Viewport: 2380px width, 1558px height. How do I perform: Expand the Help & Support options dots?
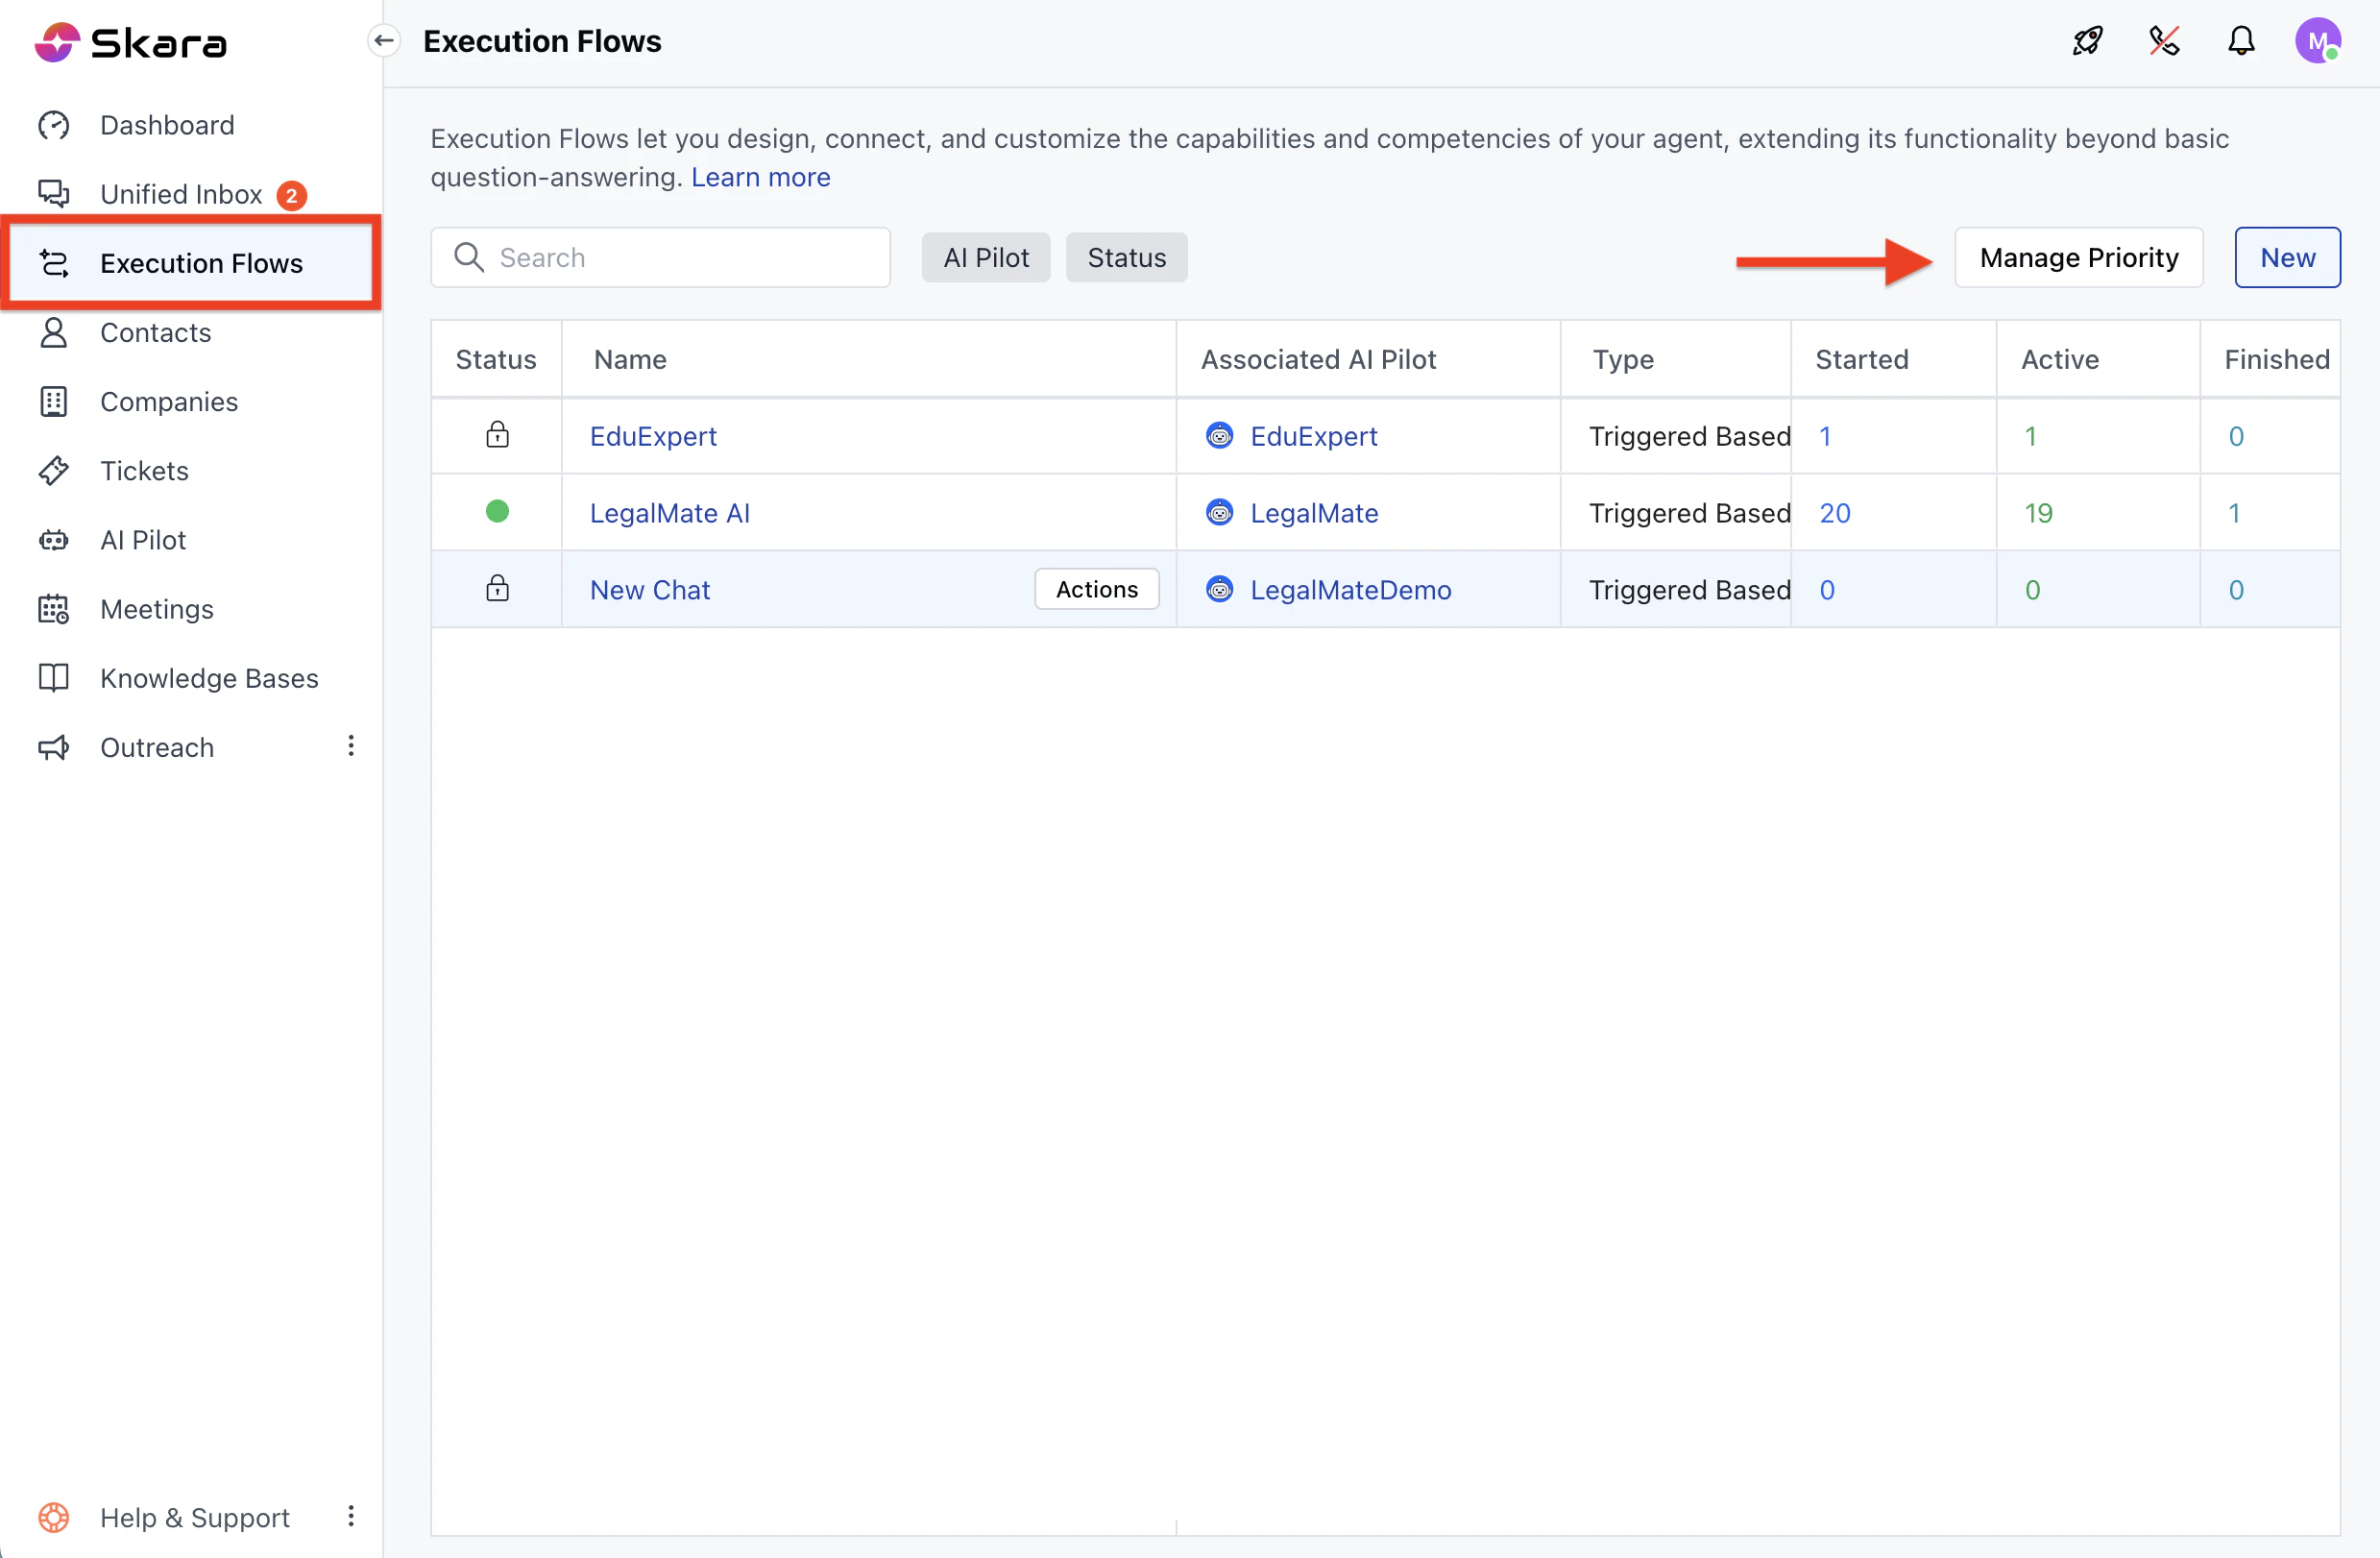351,1516
